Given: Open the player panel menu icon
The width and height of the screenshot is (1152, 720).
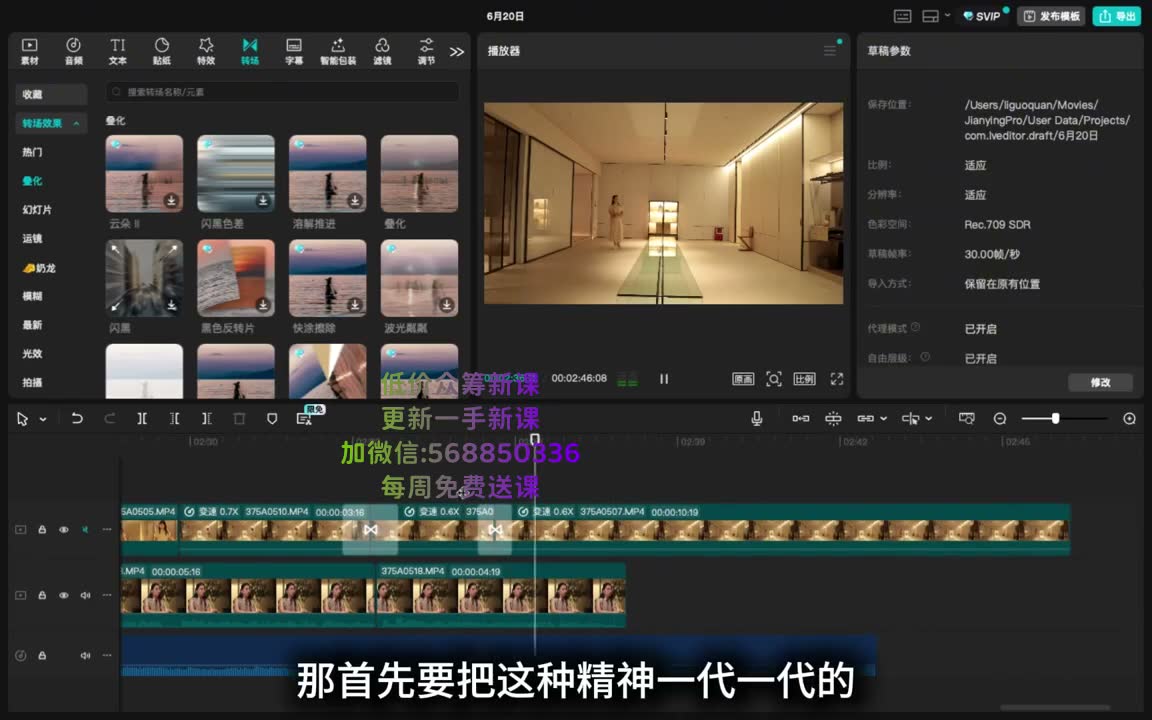Looking at the screenshot, I should point(830,51).
